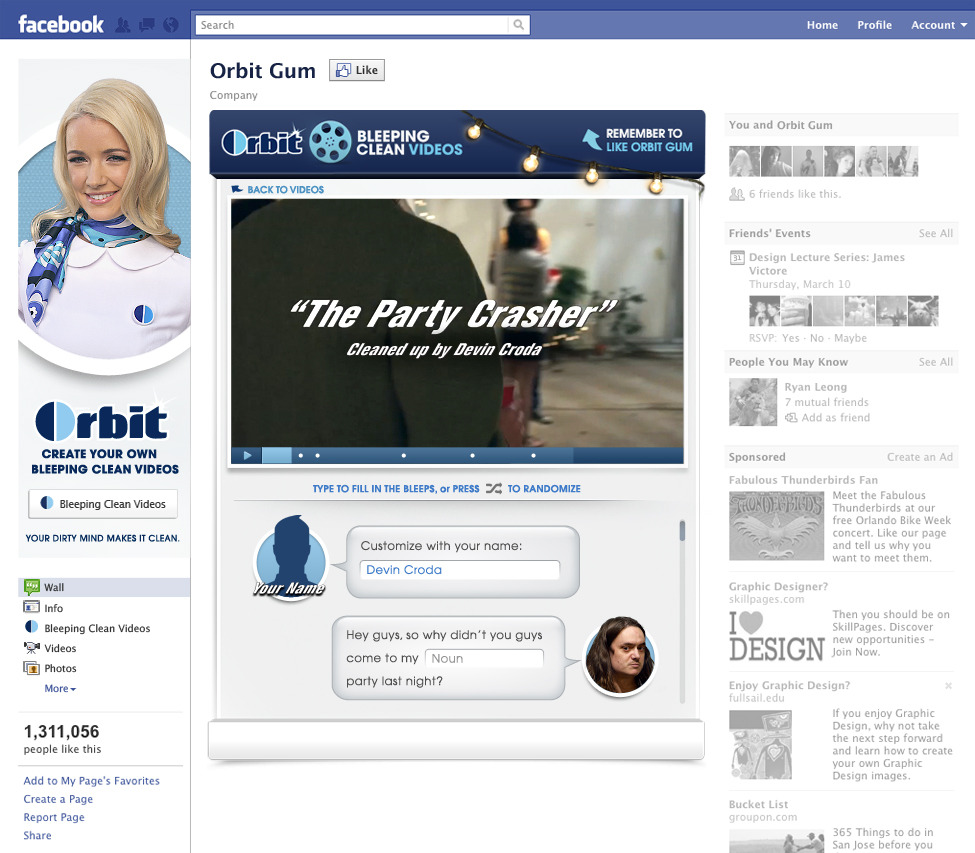The image size is (975, 853).
Task: Play the Party Crasher video
Action: coord(247,455)
